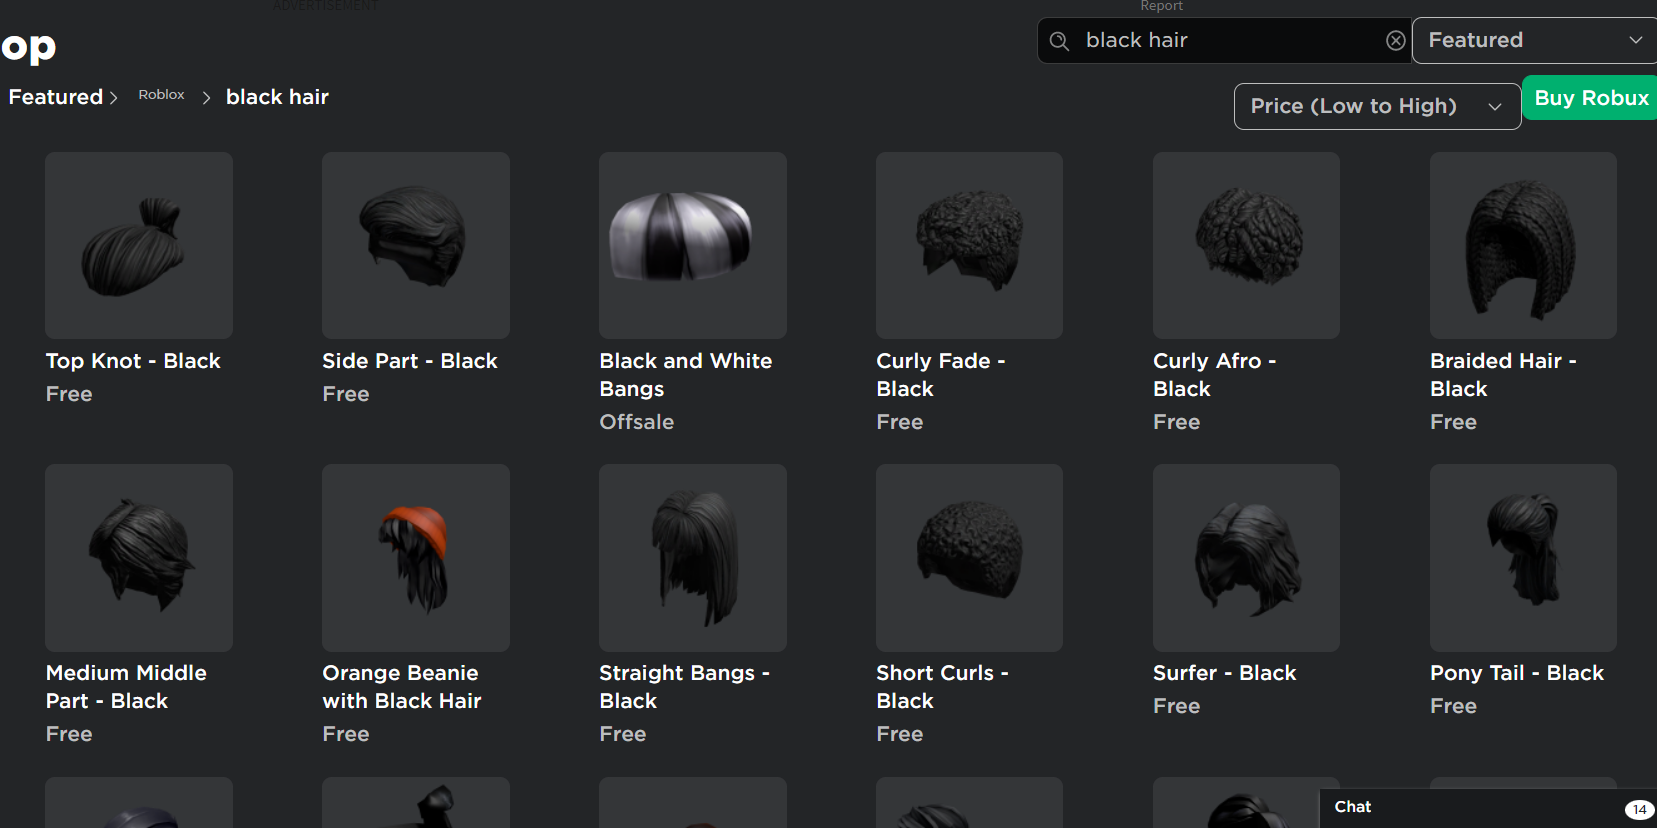Click the Featured breadcrumb link
Viewport: 1657px width, 828px height.
(x=56, y=97)
